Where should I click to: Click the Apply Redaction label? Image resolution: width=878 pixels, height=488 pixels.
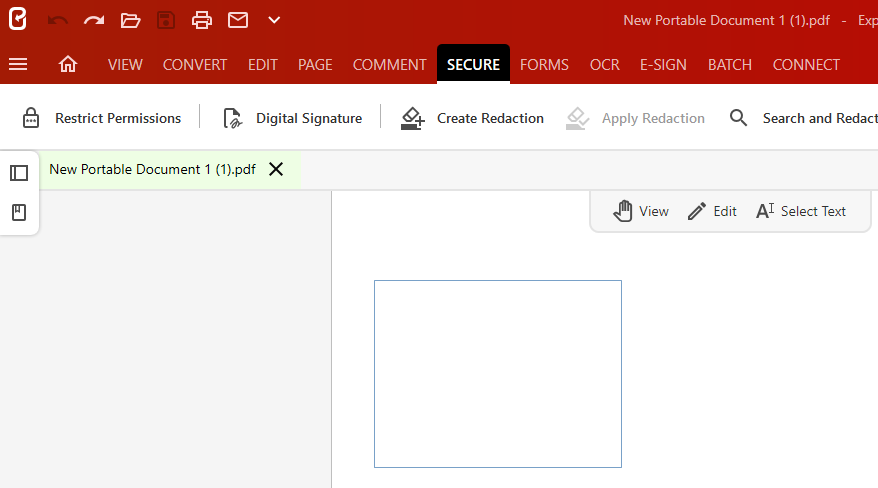(x=653, y=119)
